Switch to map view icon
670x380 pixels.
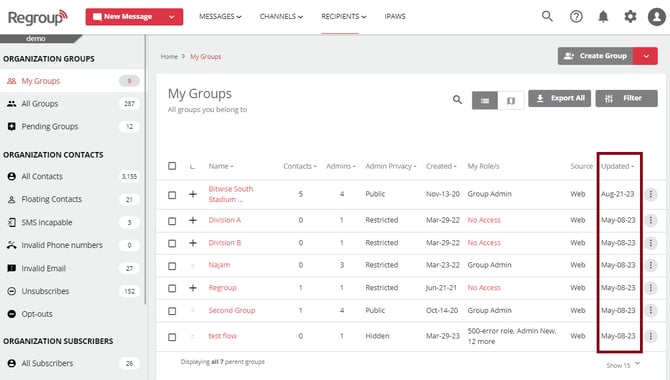[x=511, y=101]
